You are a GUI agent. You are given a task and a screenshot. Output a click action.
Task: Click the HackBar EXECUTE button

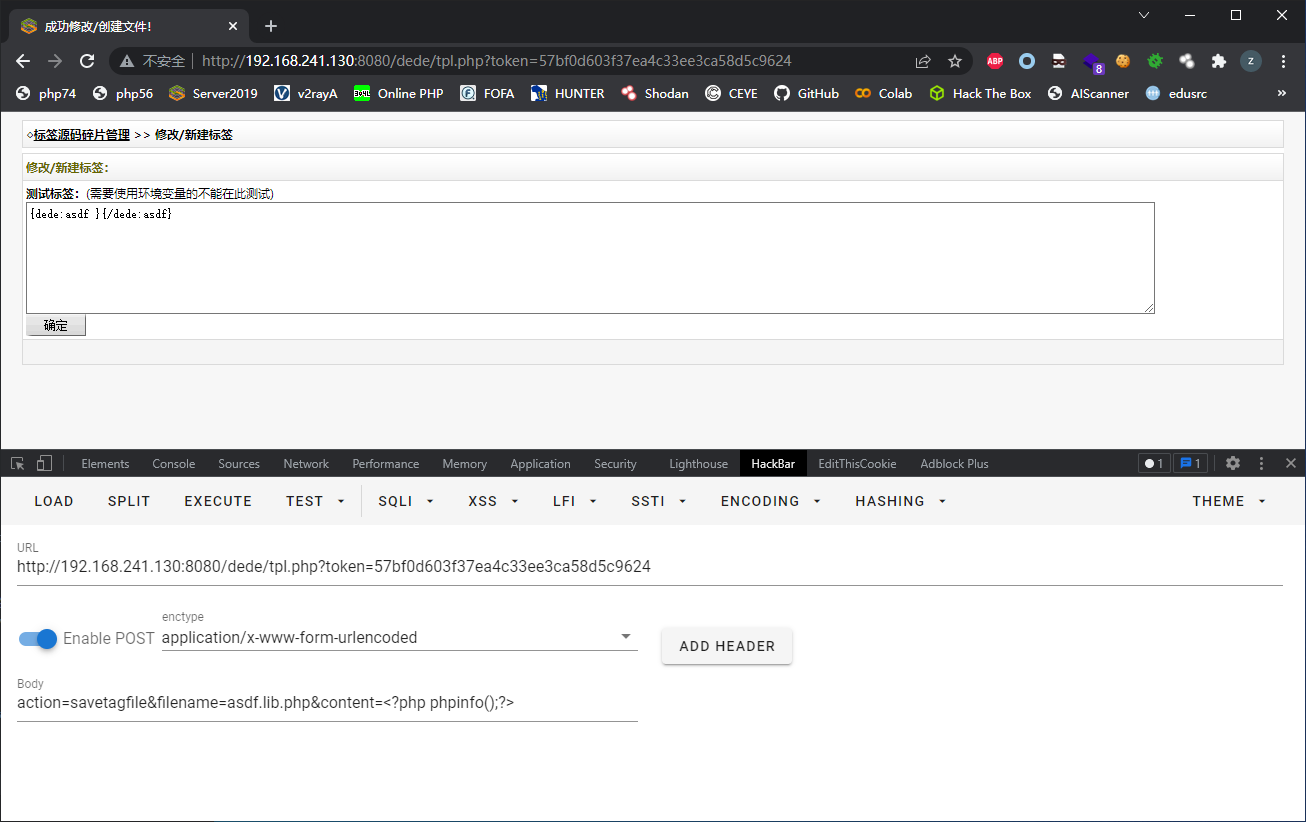pos(218,501)
